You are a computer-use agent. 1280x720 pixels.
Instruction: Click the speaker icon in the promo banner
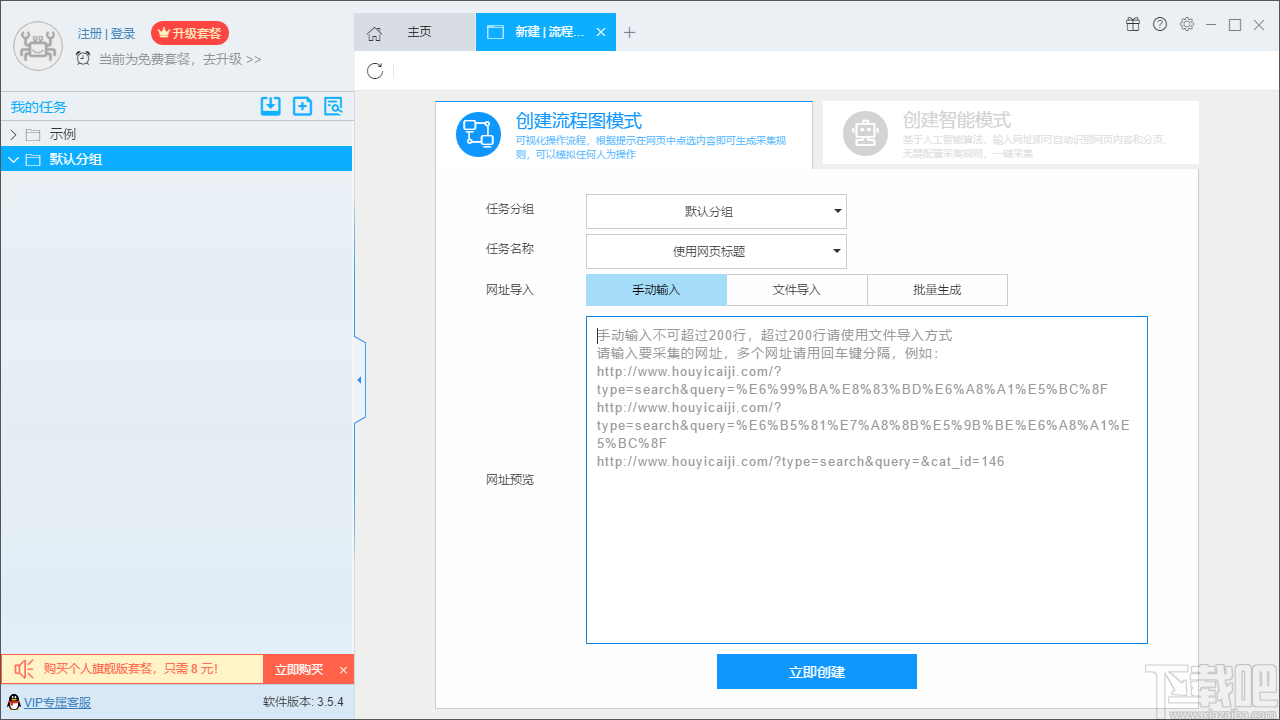point(24,669)
